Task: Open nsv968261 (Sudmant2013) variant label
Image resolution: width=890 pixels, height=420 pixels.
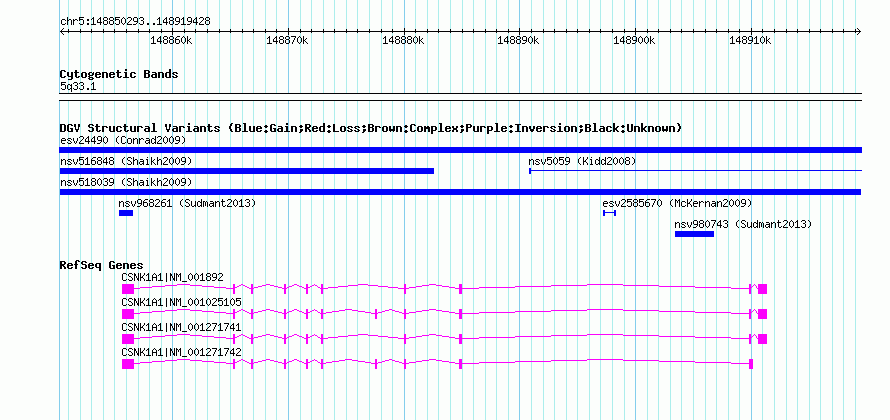Action: pos(187,203)
